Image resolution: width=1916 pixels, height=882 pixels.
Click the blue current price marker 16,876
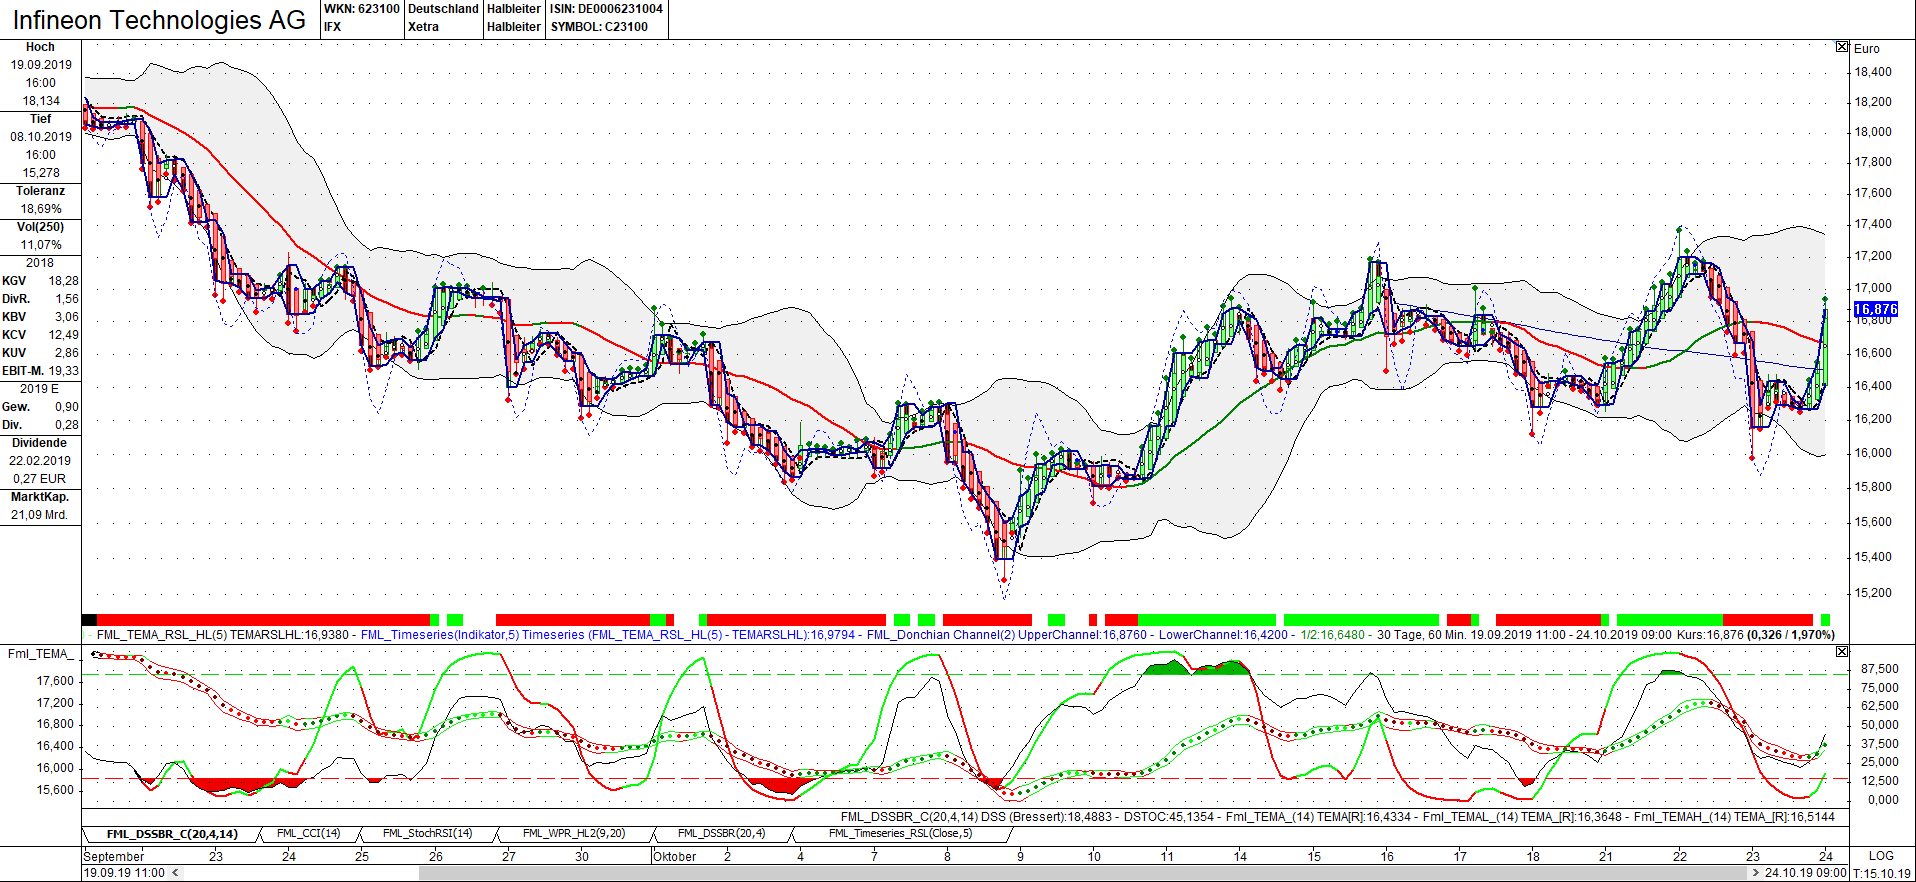tap(1875, 310)
